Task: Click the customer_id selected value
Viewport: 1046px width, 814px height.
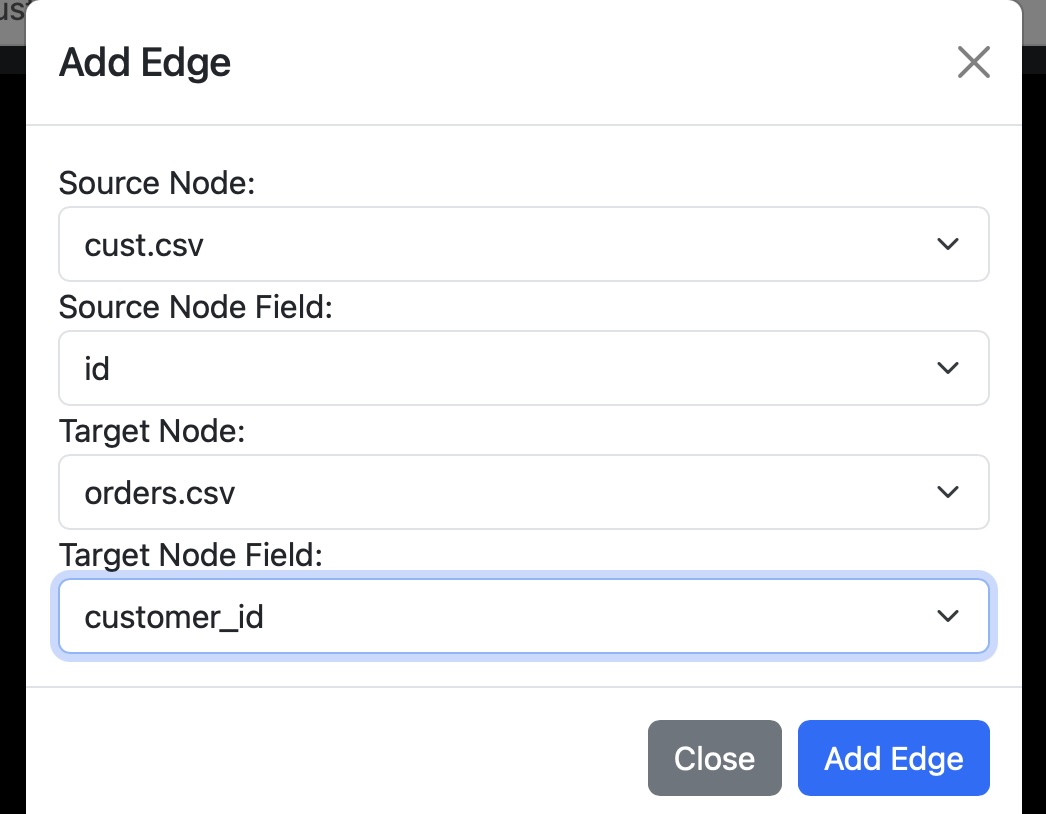Action: coord(174,617)
